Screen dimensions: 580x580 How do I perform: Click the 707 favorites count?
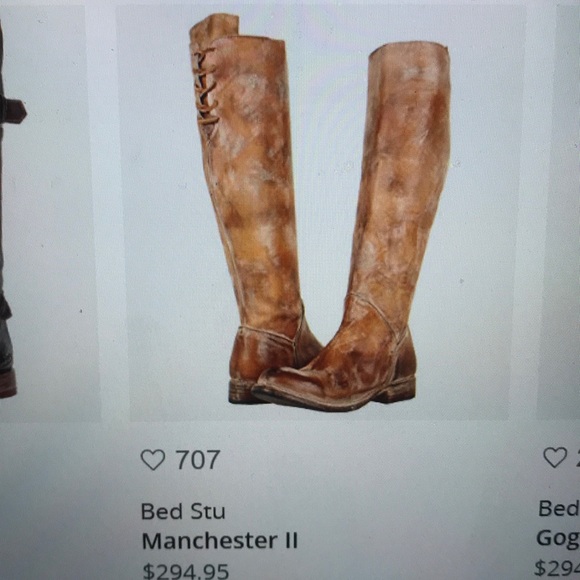(198, 459)
